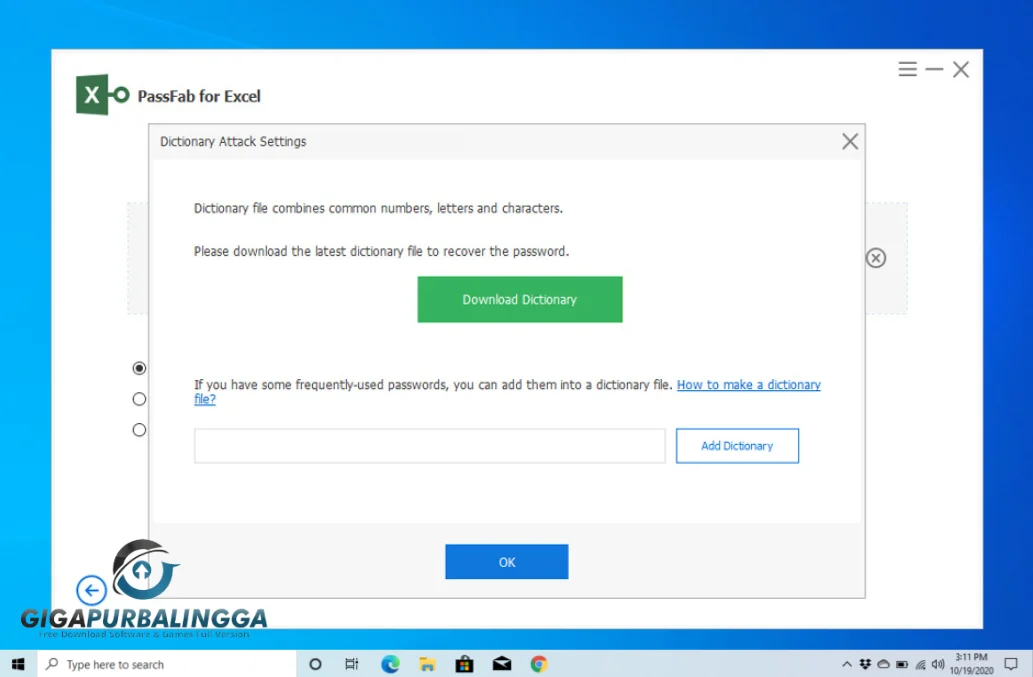Open the PassFab hamburger menu
This screenshot has height=677, width=1033.
point(907,69)
